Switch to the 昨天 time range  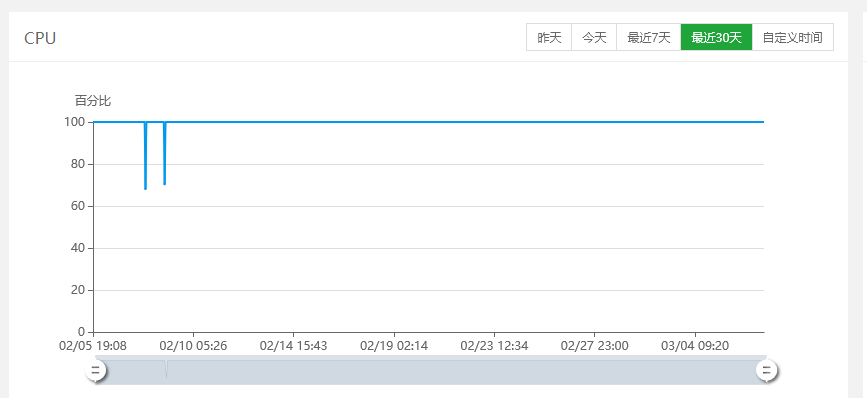(x=549, y=37)
